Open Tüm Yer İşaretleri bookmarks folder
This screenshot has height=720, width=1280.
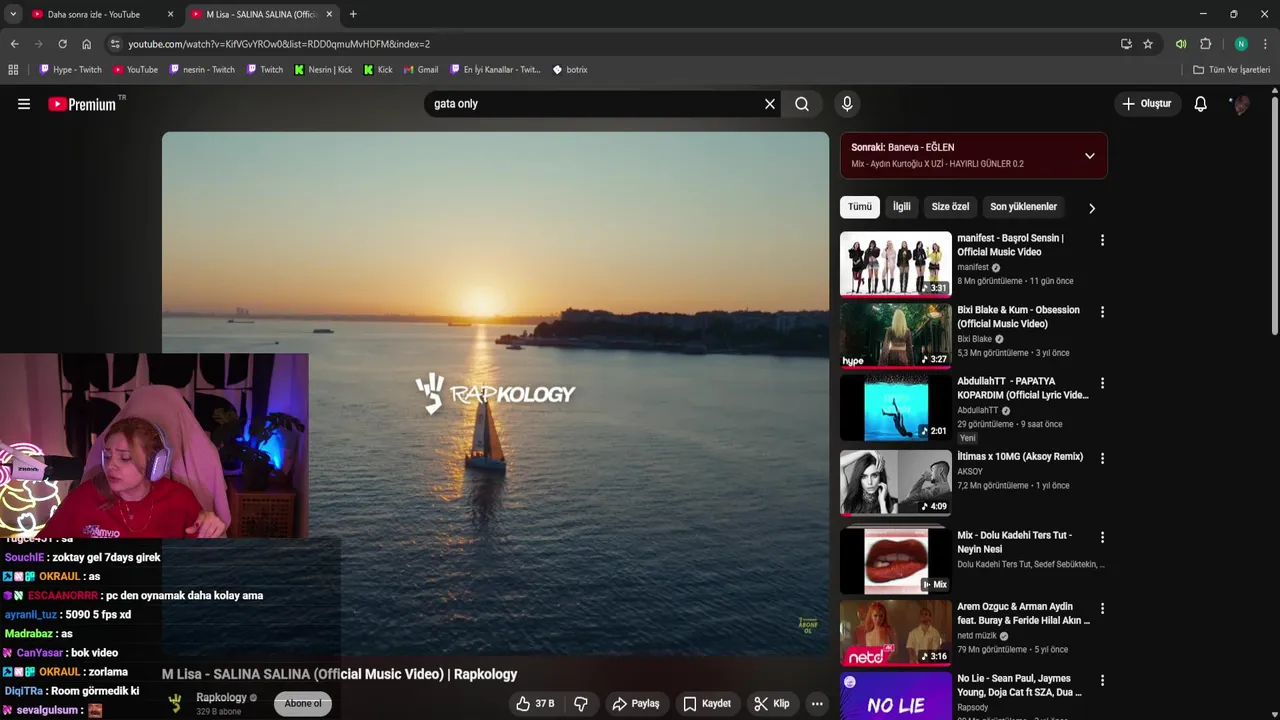tap(1232, 70)
